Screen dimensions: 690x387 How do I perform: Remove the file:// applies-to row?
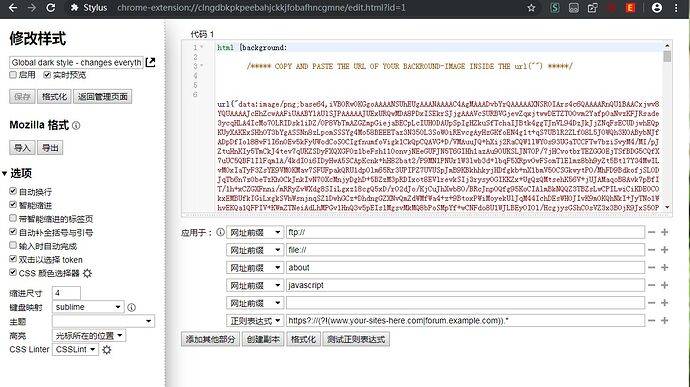(x=651, y=250)
